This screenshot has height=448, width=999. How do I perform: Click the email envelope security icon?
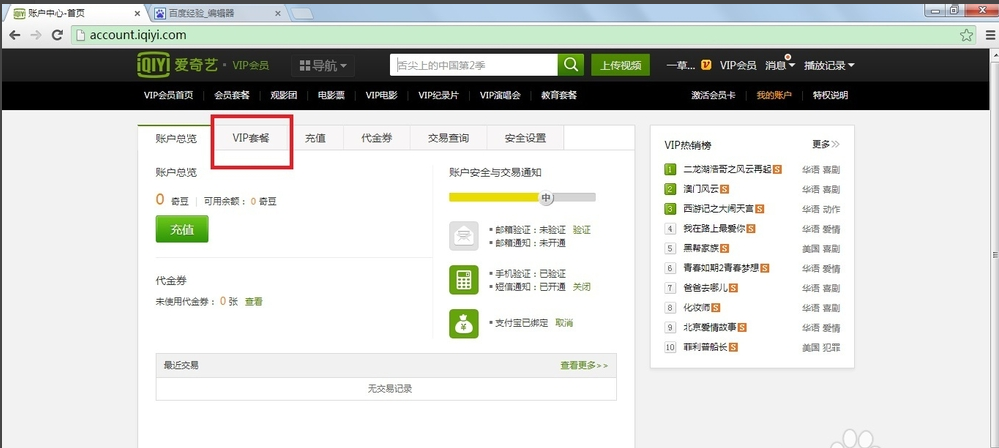click(x=463, y=236)
